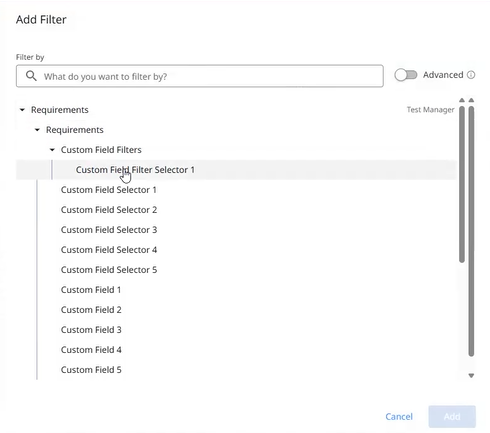Click the outer scrollbar up arrow

click(x=471, y=100)
